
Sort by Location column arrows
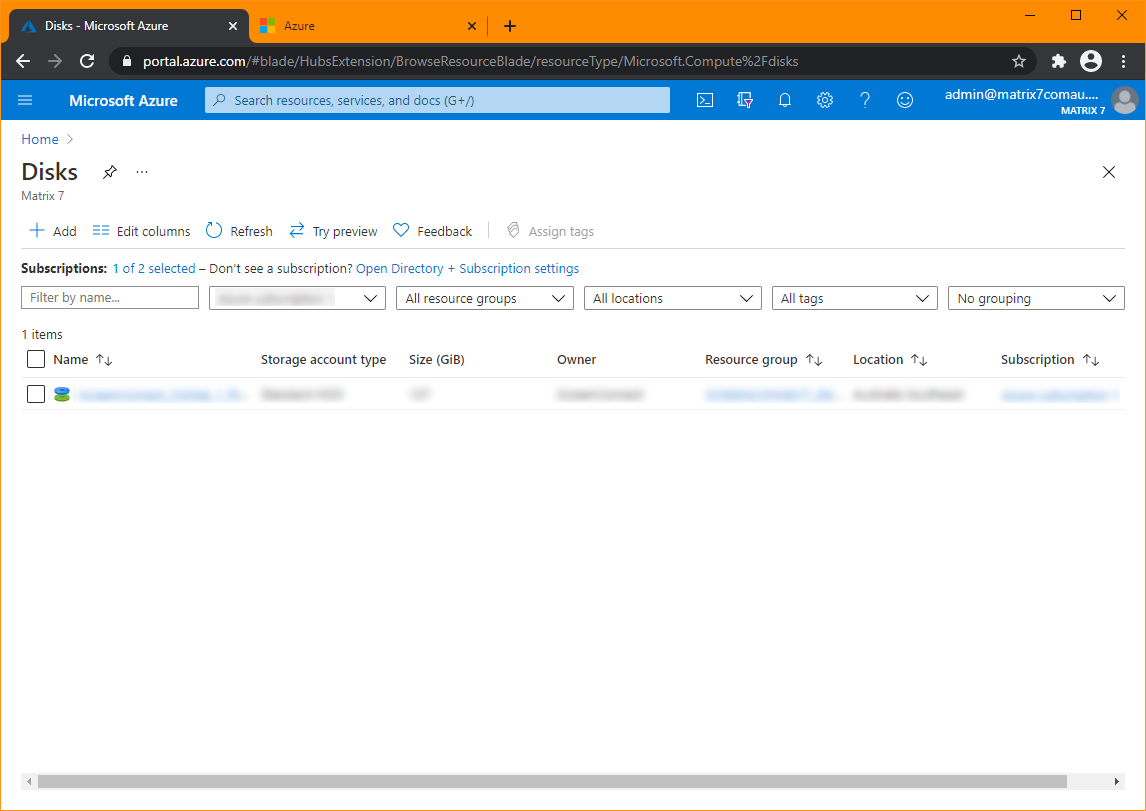pyautogui.click(x=919, y=359)
